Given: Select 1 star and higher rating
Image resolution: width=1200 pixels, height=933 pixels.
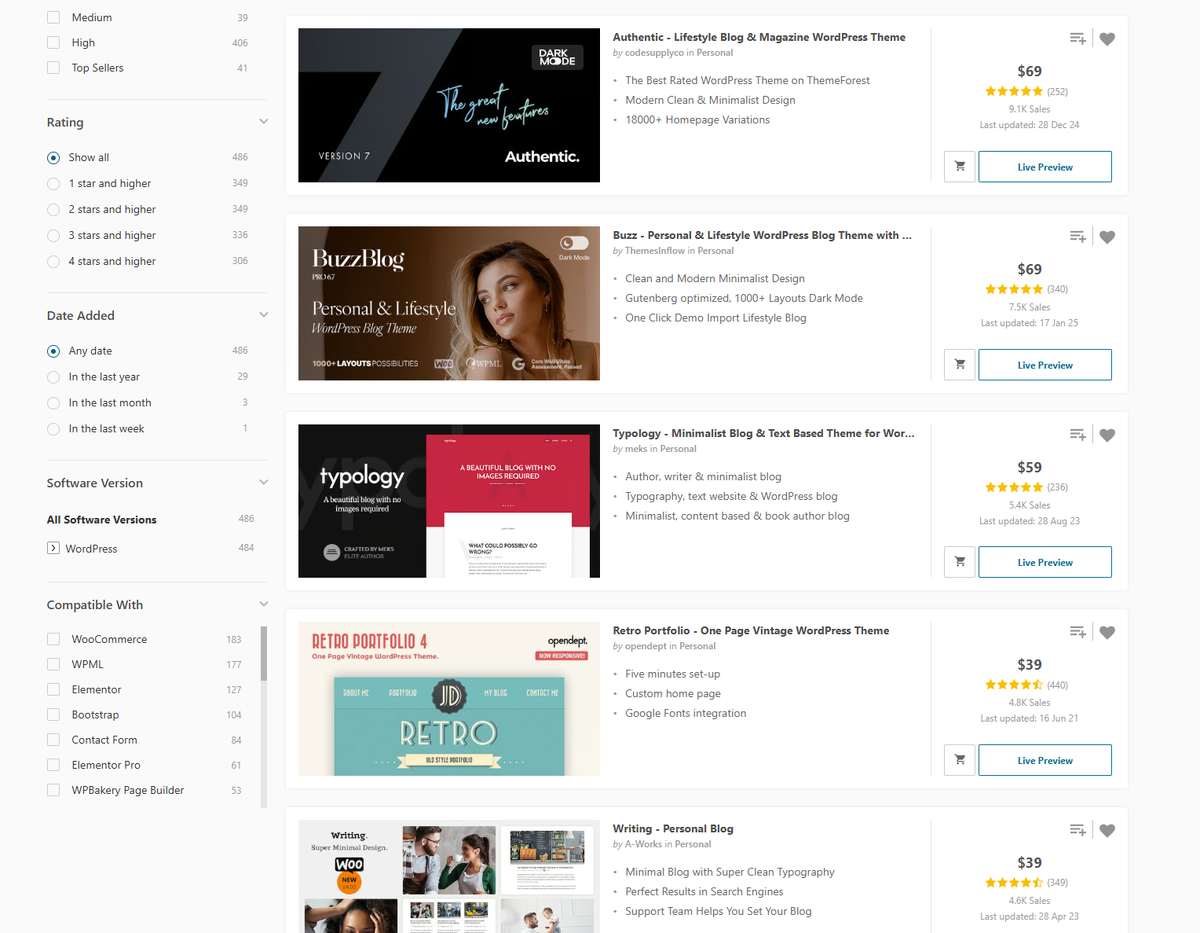Looking at the screenshot, I should pyautogui.click(x=53, y=184).
